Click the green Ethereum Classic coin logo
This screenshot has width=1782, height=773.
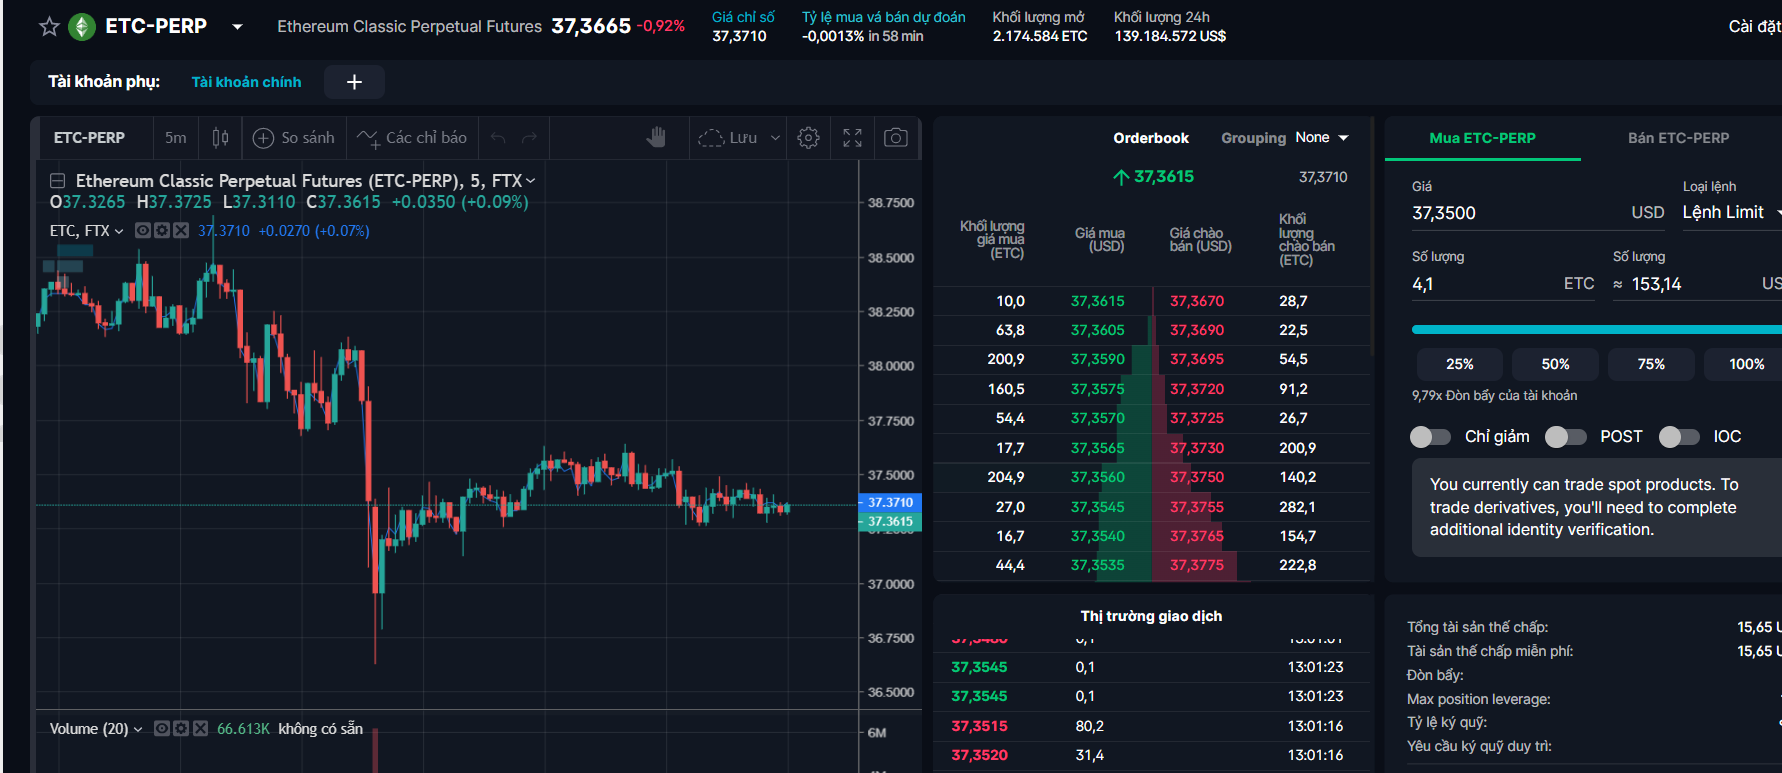(81, 26)
